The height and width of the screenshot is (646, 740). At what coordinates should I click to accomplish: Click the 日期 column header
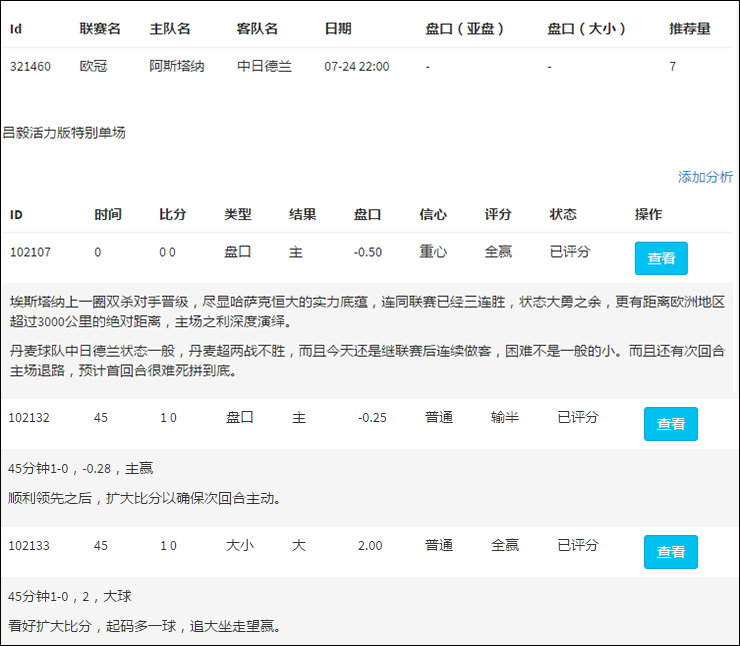coord(338,29)
